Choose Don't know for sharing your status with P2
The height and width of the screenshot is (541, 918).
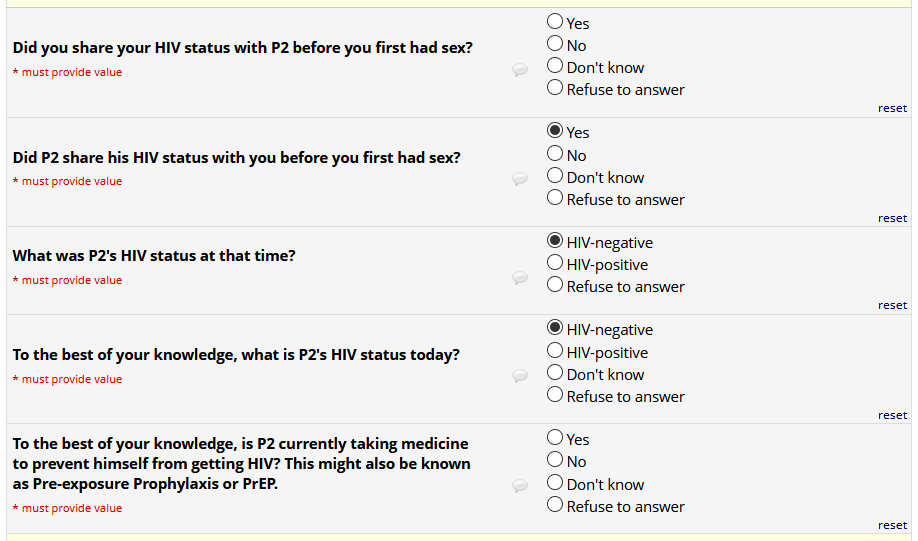555,67
